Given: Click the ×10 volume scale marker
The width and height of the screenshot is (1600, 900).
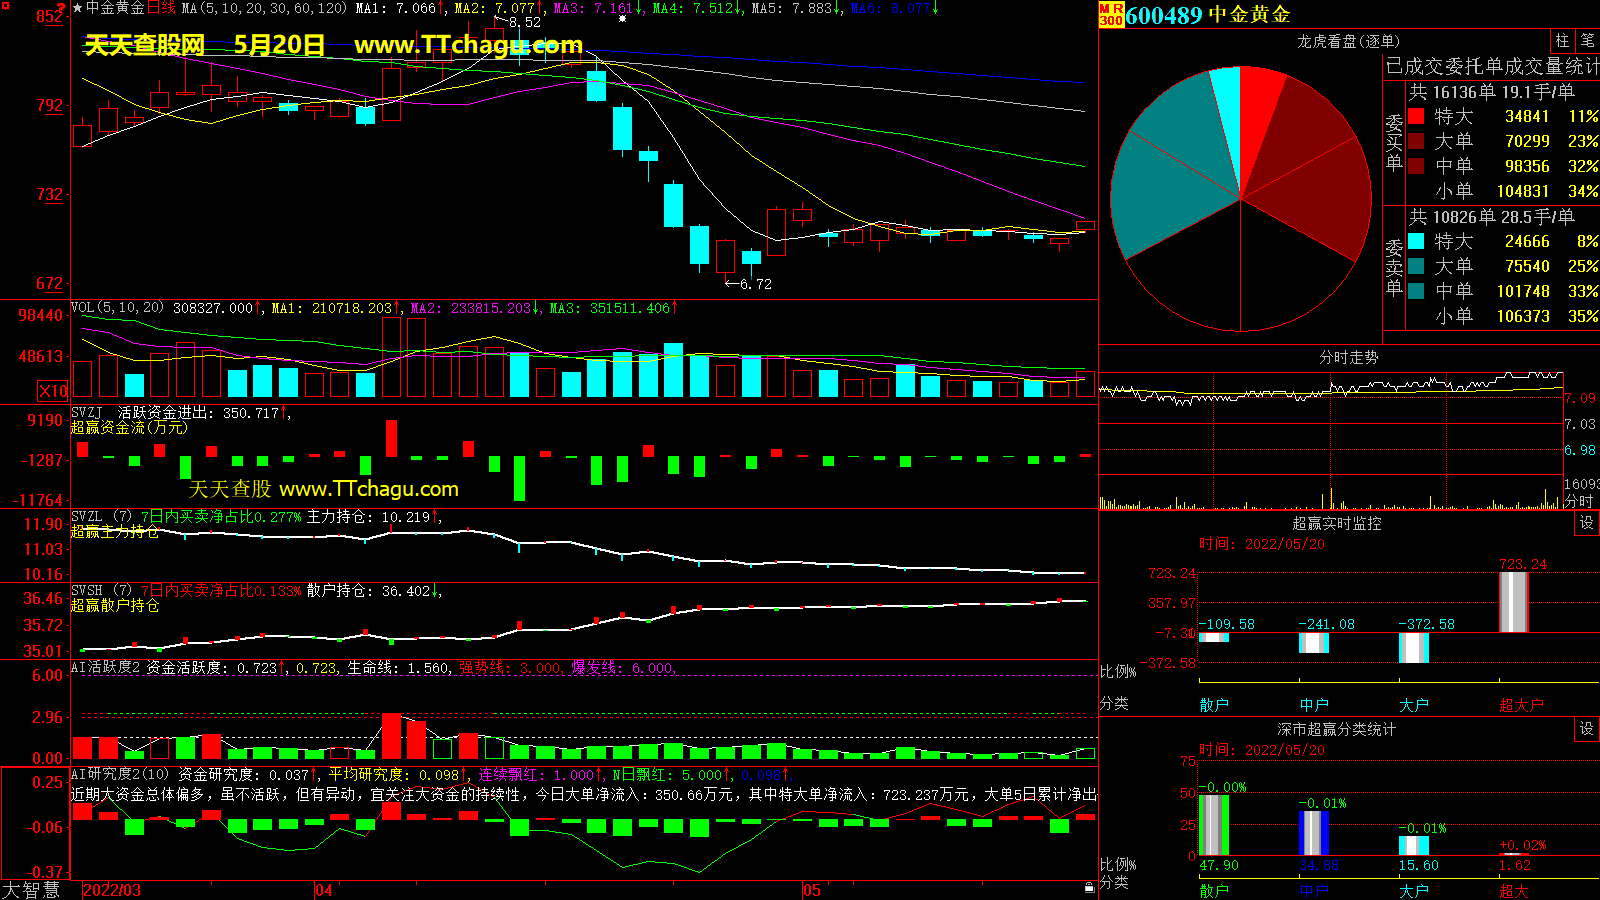Looking at the screenshot, I should click(53, 391).
